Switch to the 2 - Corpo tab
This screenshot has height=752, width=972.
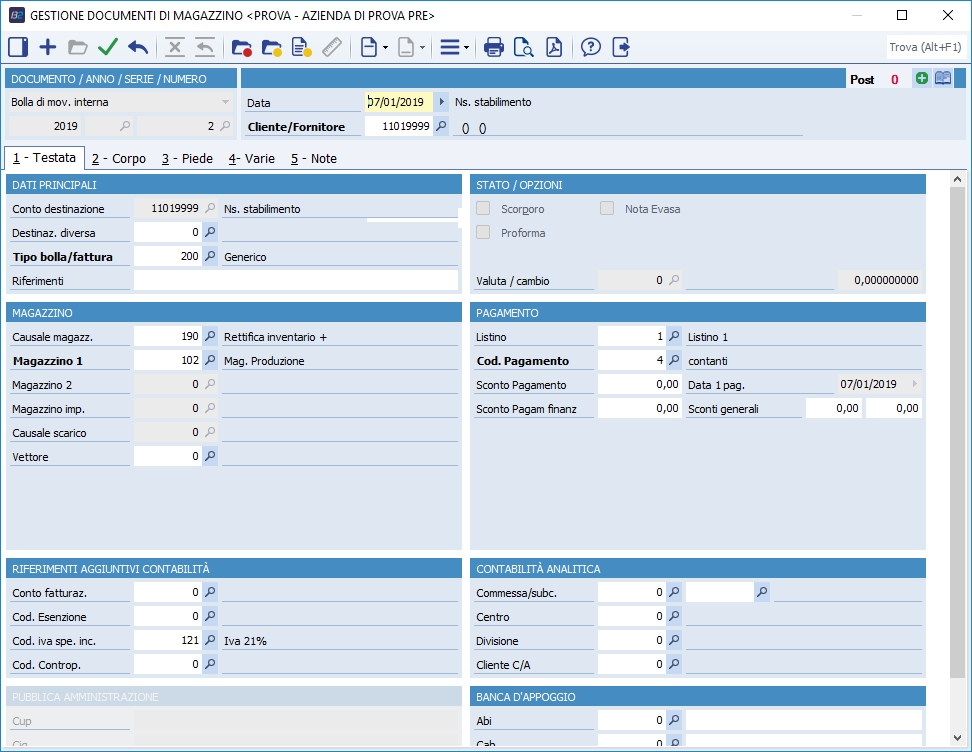coord(118,158)
